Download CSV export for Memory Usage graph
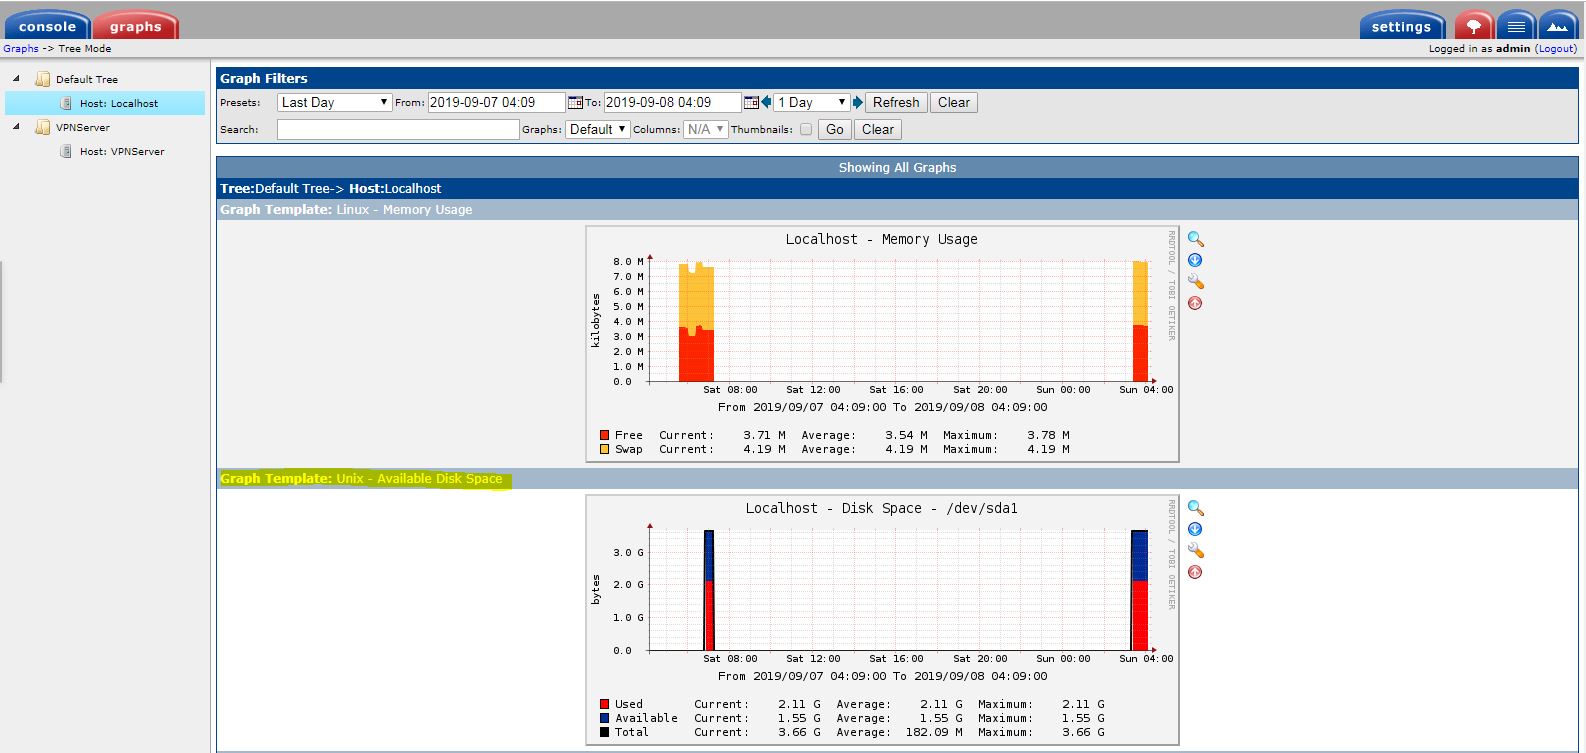 click(1195, 260)
